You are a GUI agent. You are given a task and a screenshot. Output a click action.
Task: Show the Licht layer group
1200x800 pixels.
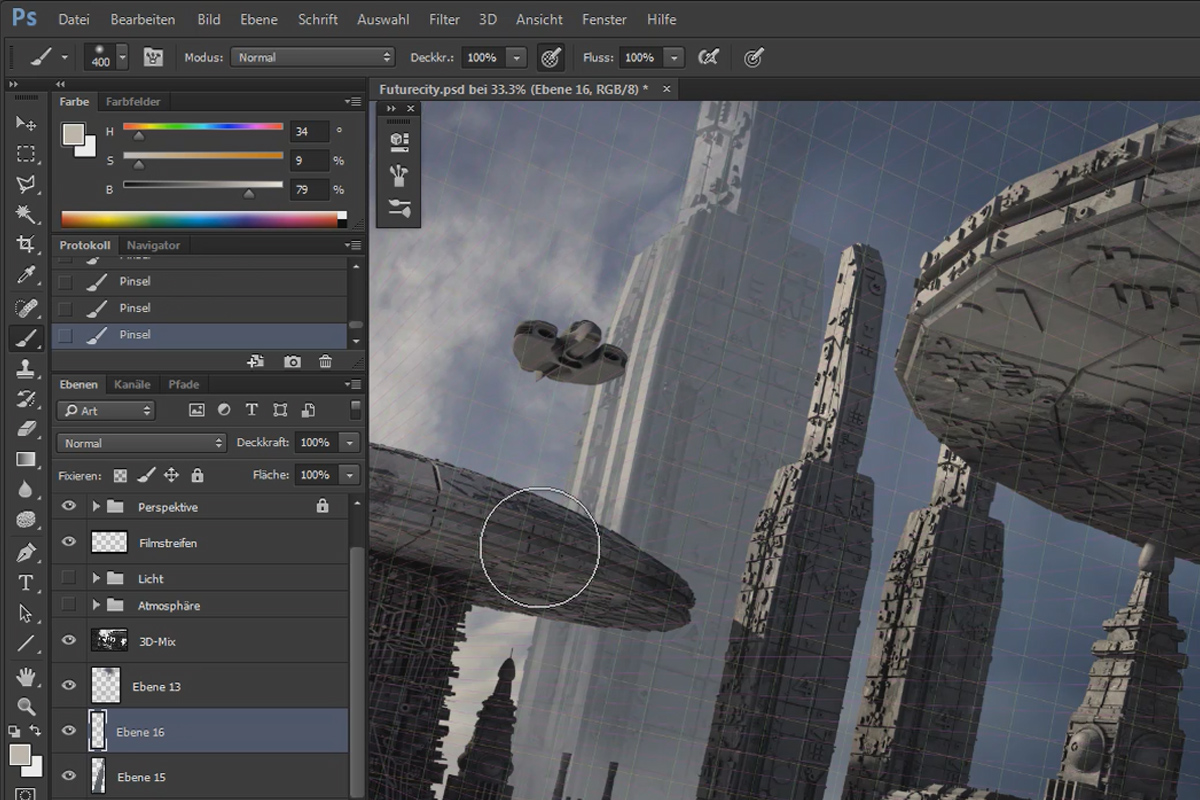coord(68,578)
